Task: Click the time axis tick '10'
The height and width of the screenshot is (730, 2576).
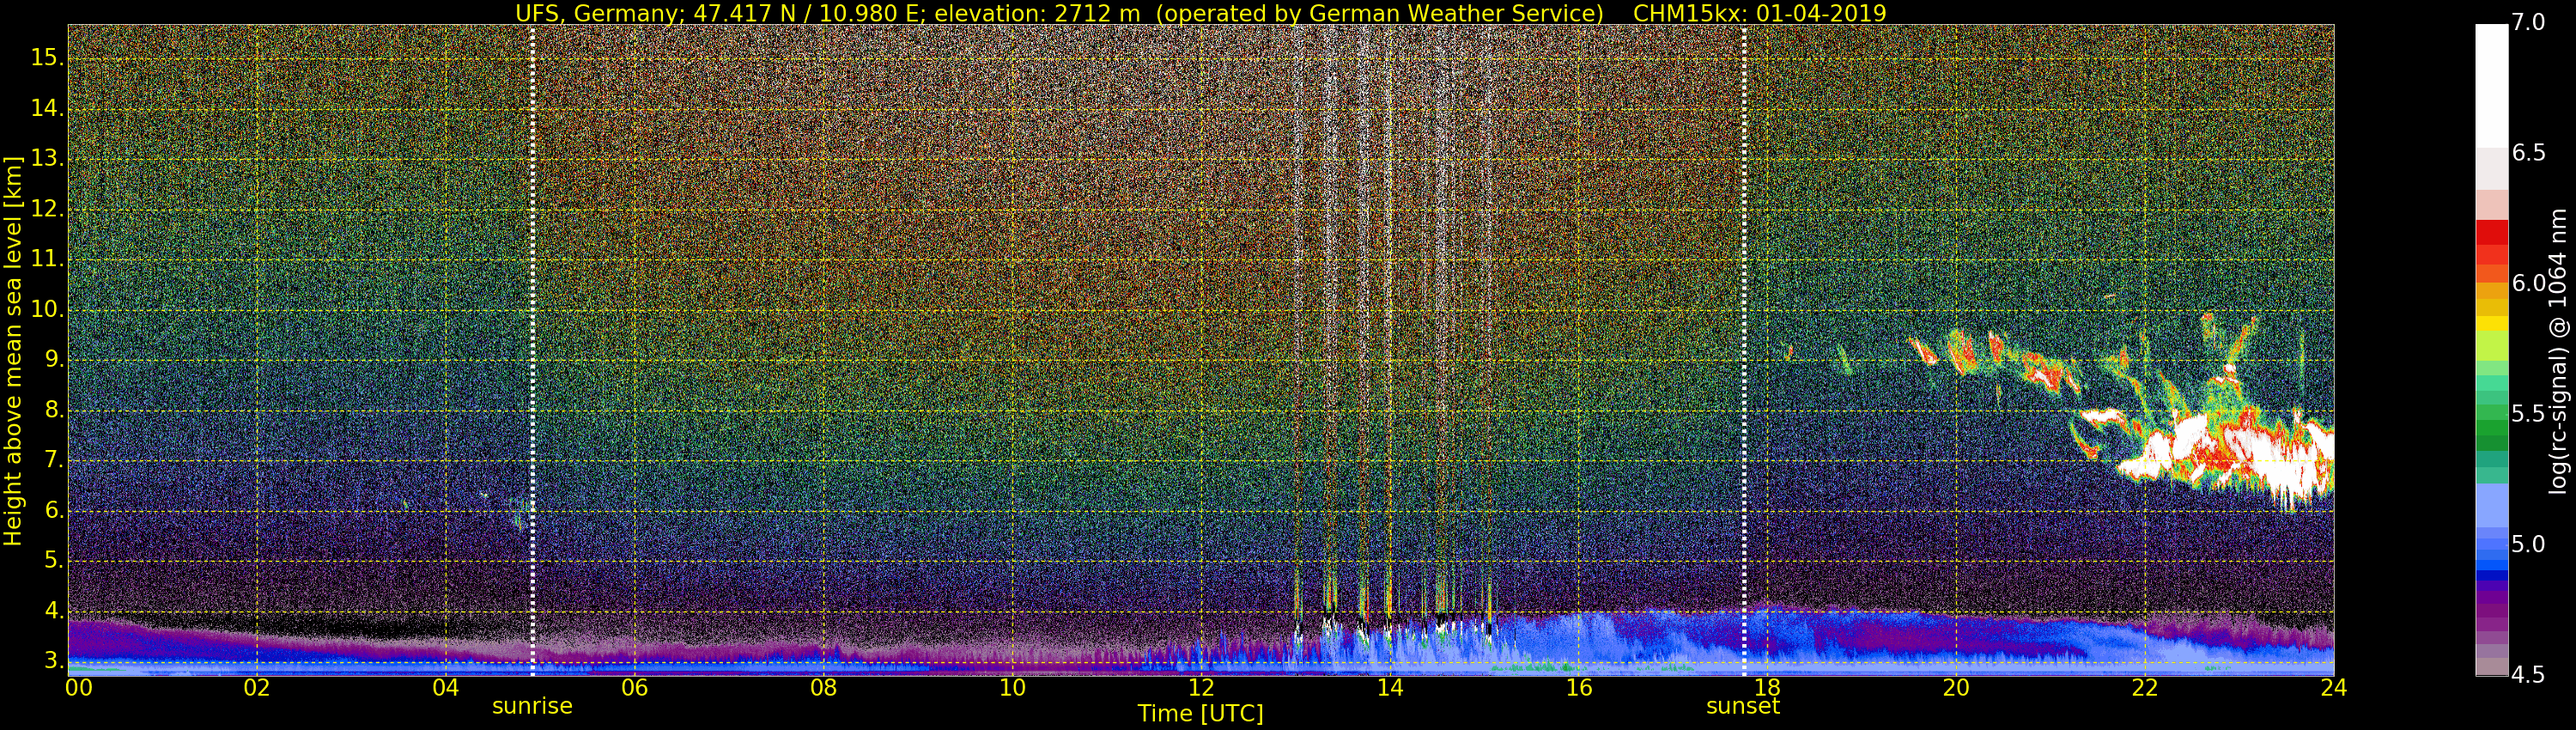Action: point(1012,688)
